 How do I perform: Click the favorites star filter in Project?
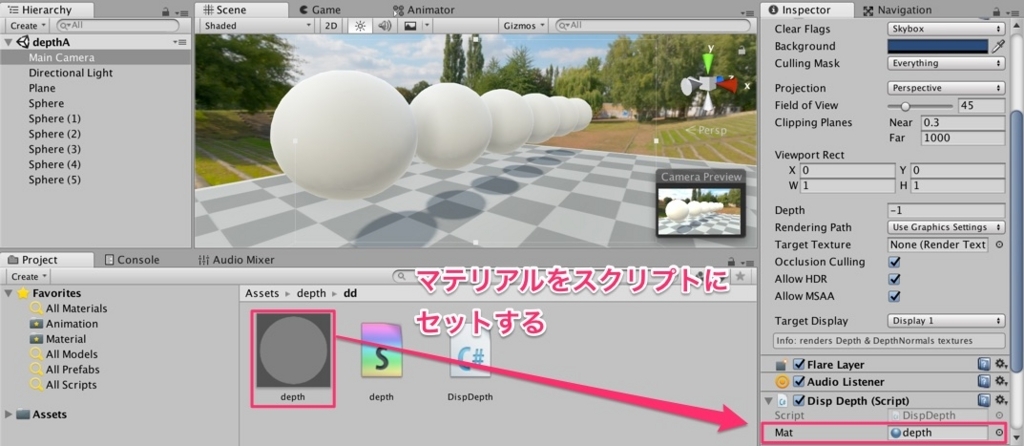pos(739,276)
